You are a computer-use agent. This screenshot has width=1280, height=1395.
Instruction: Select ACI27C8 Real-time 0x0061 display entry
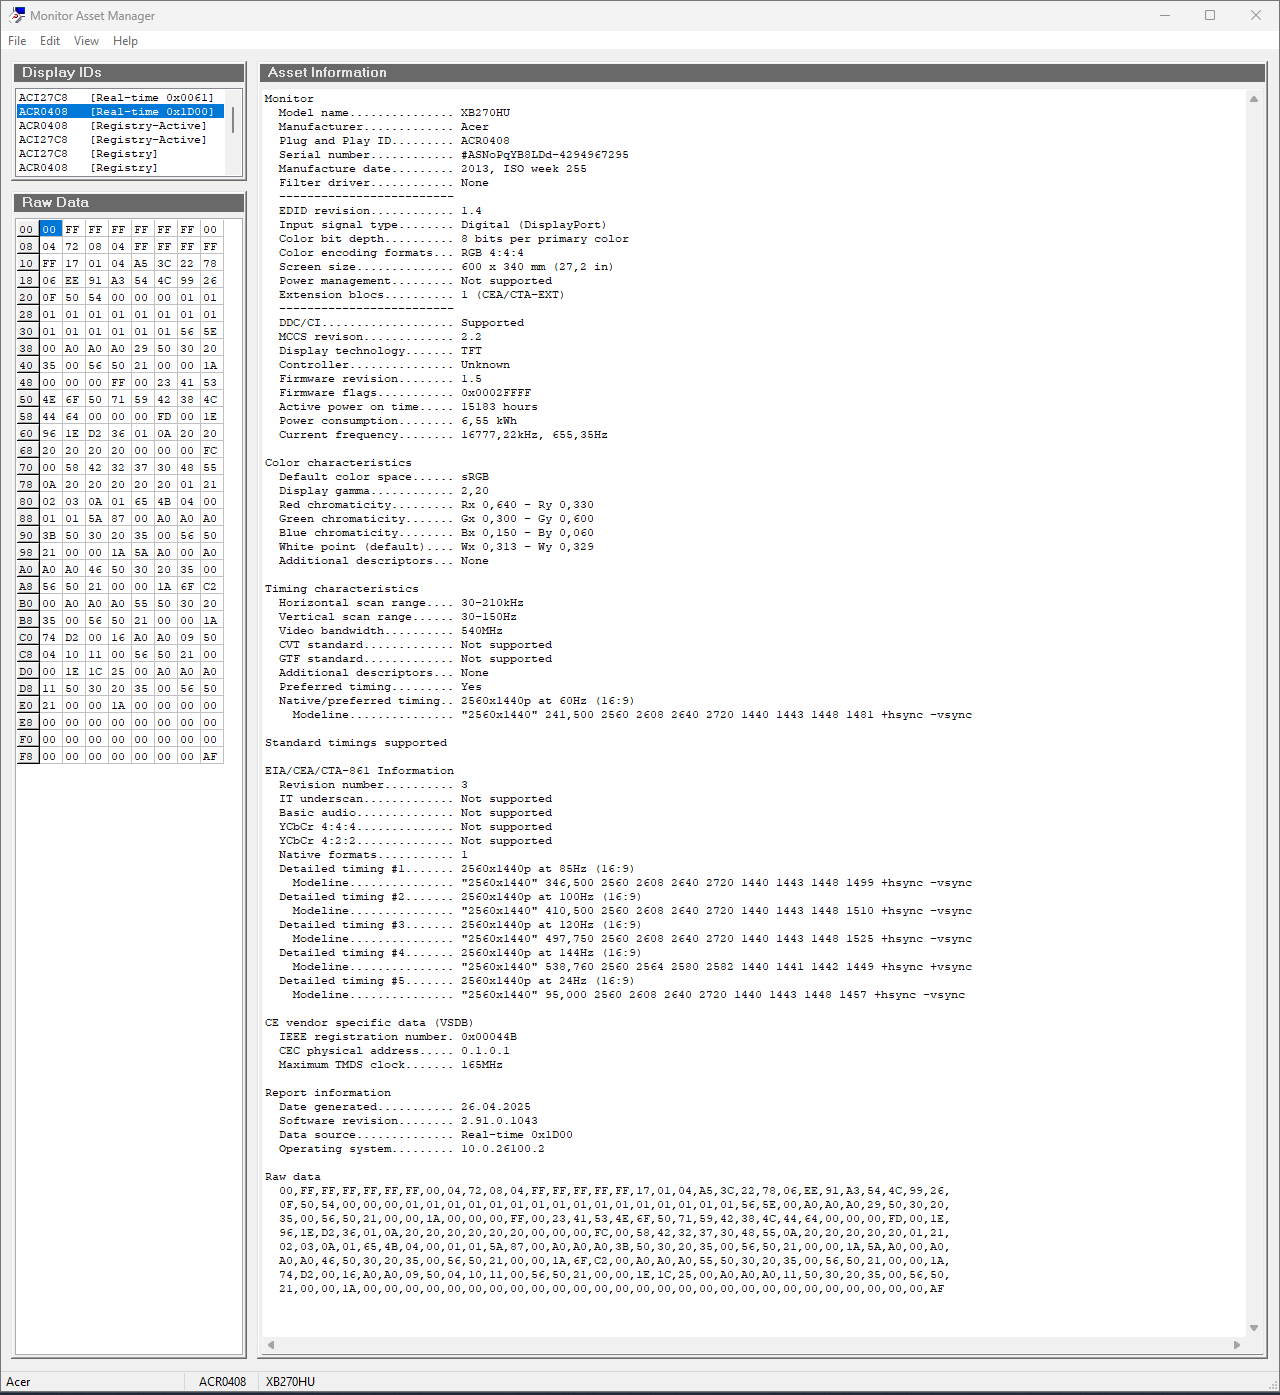point(120,98)
